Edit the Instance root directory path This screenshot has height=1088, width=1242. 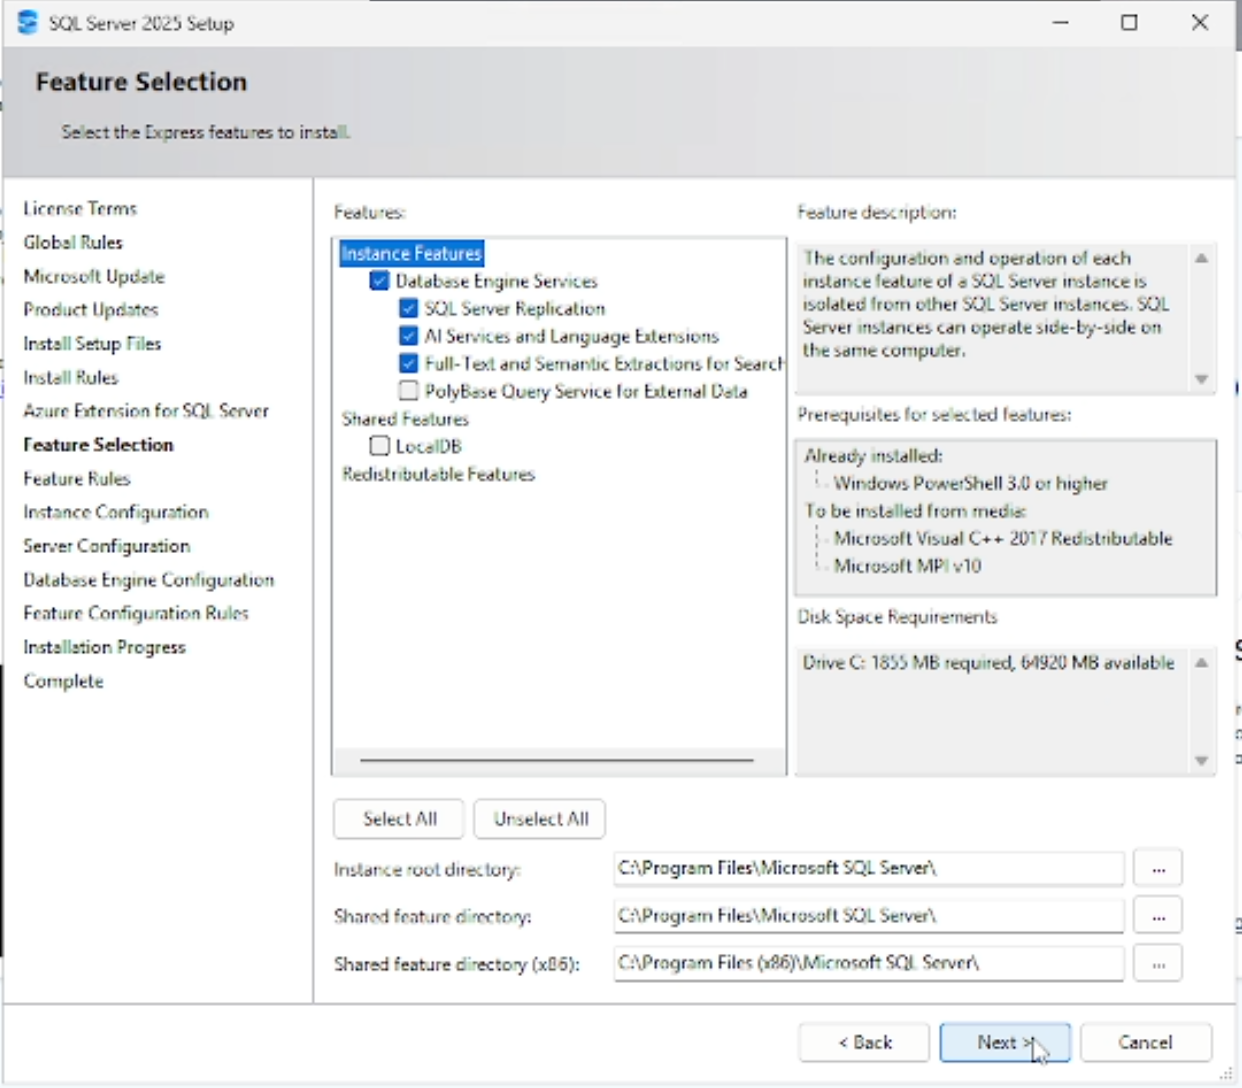coord(868,868)
